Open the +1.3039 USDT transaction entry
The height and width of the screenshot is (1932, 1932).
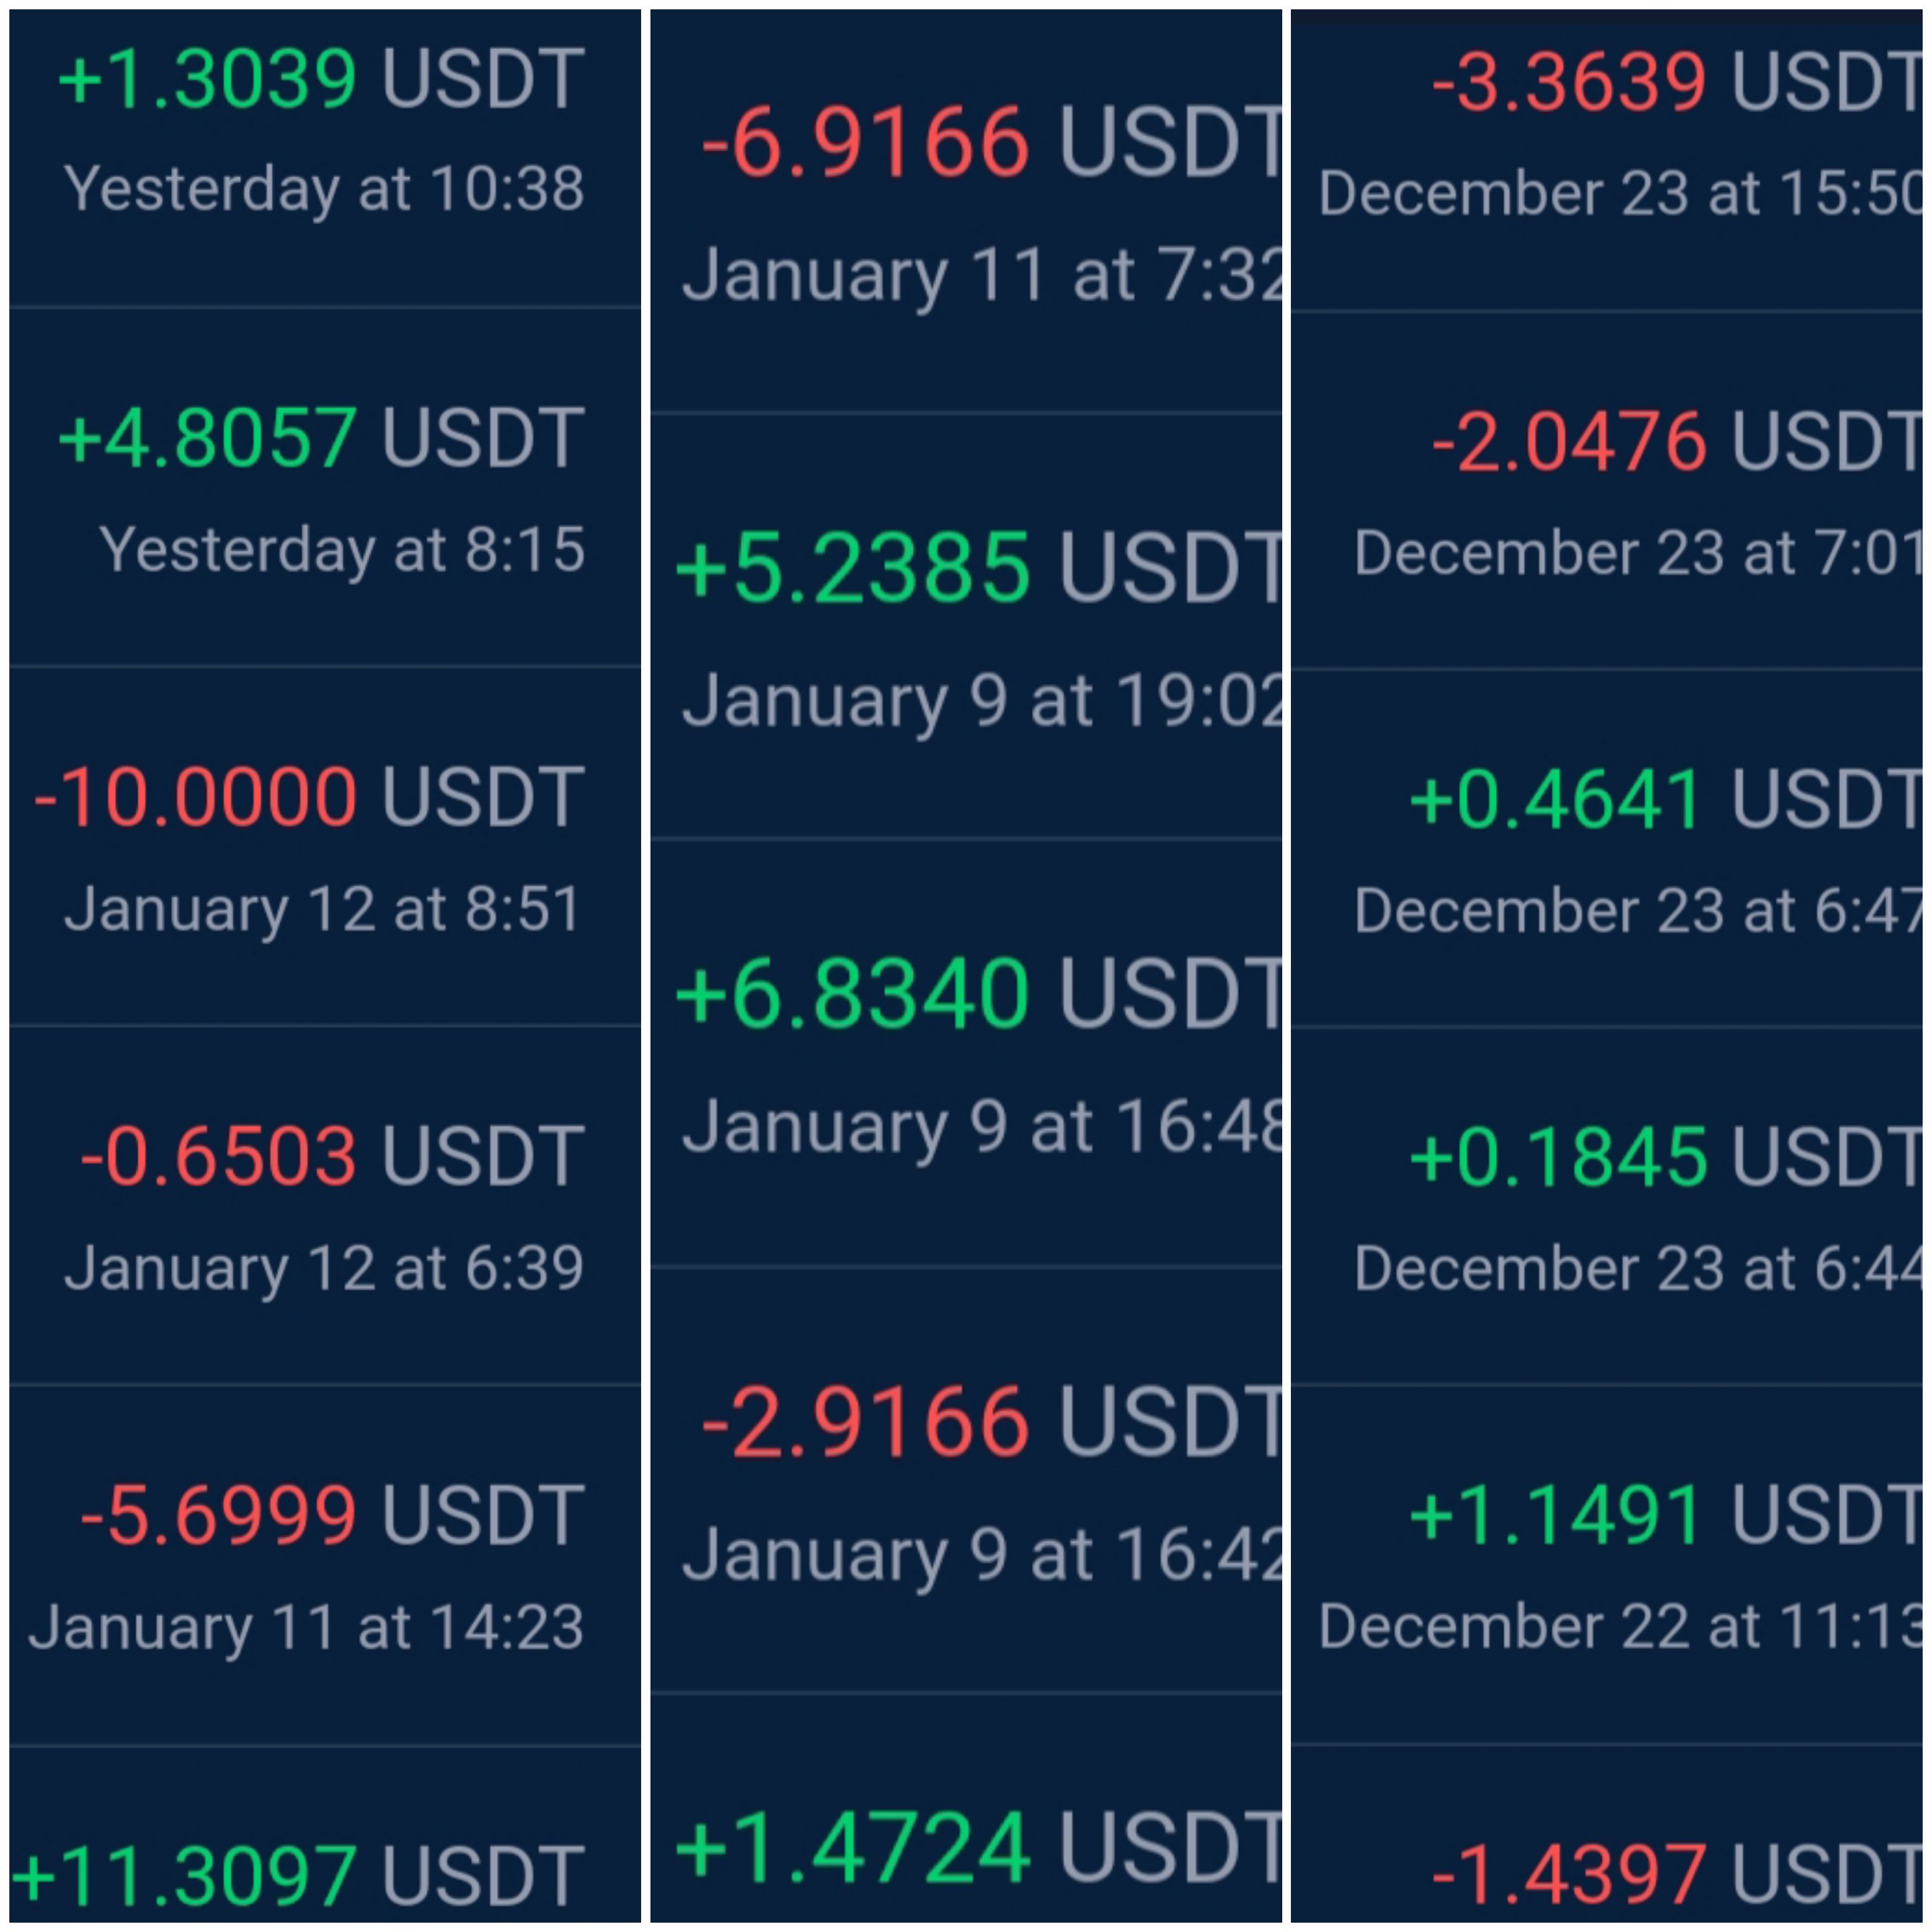[325, 158]
